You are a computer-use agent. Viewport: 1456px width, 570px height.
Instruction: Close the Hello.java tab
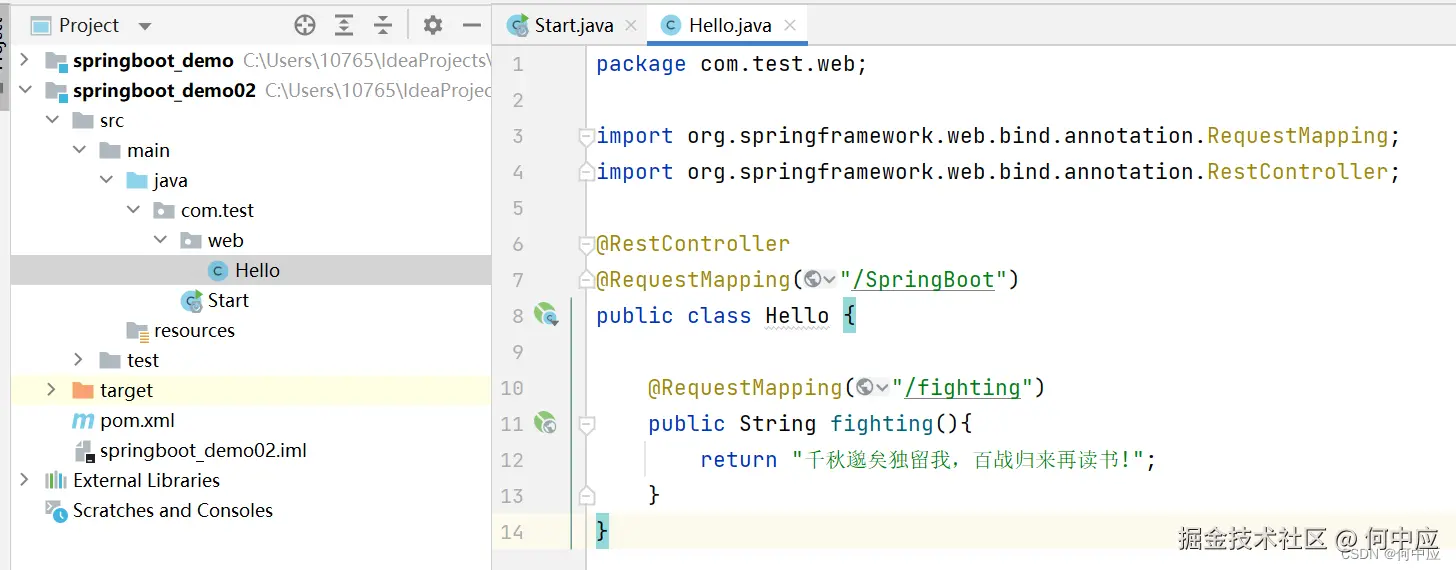790,26
